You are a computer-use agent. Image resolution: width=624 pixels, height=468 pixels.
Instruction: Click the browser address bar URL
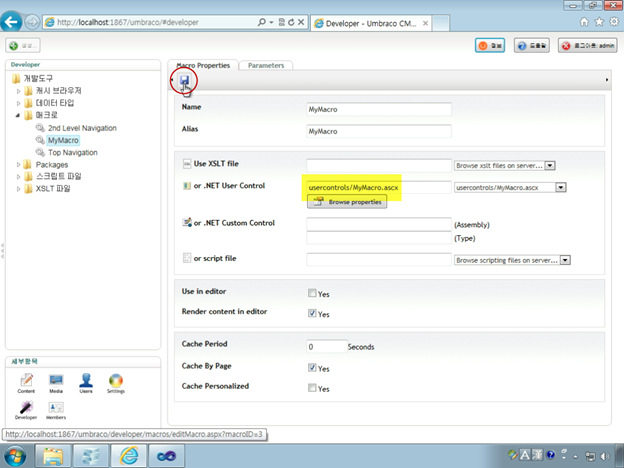[128, 22]
